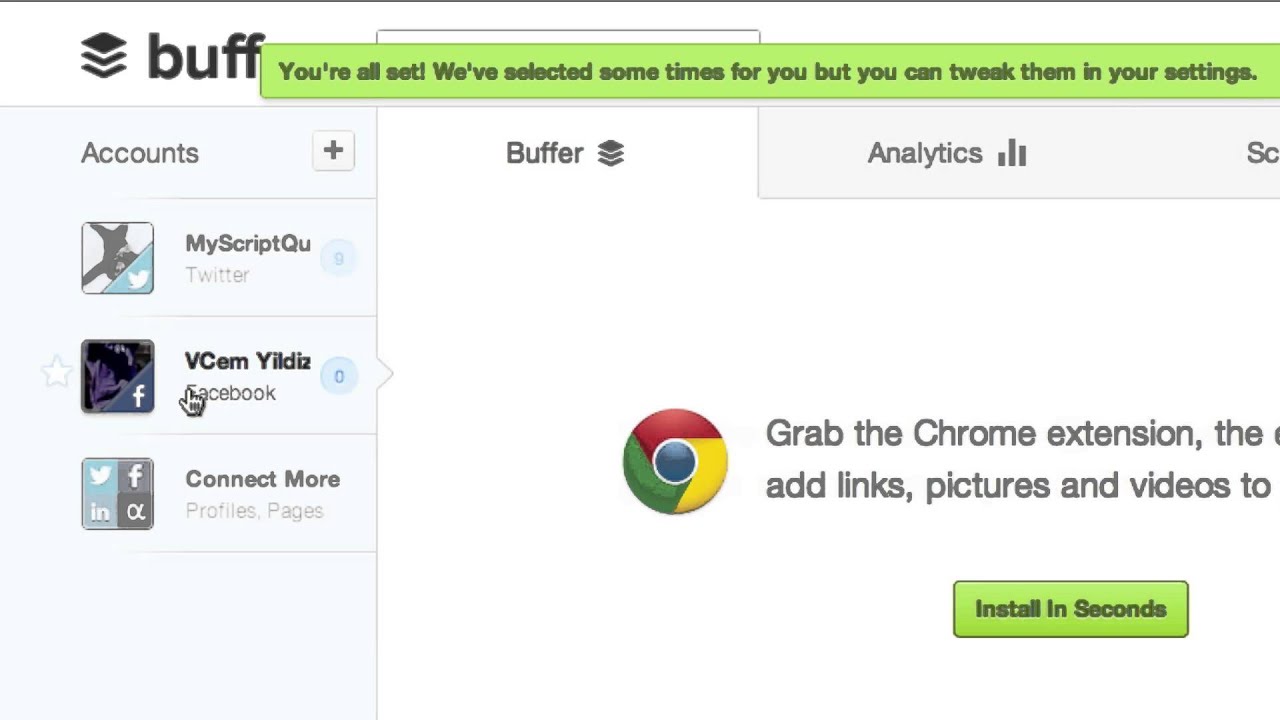Viewport: 1280px width, 720px height.
Task: Select the MyScriptQu account name
Action: 247,244
